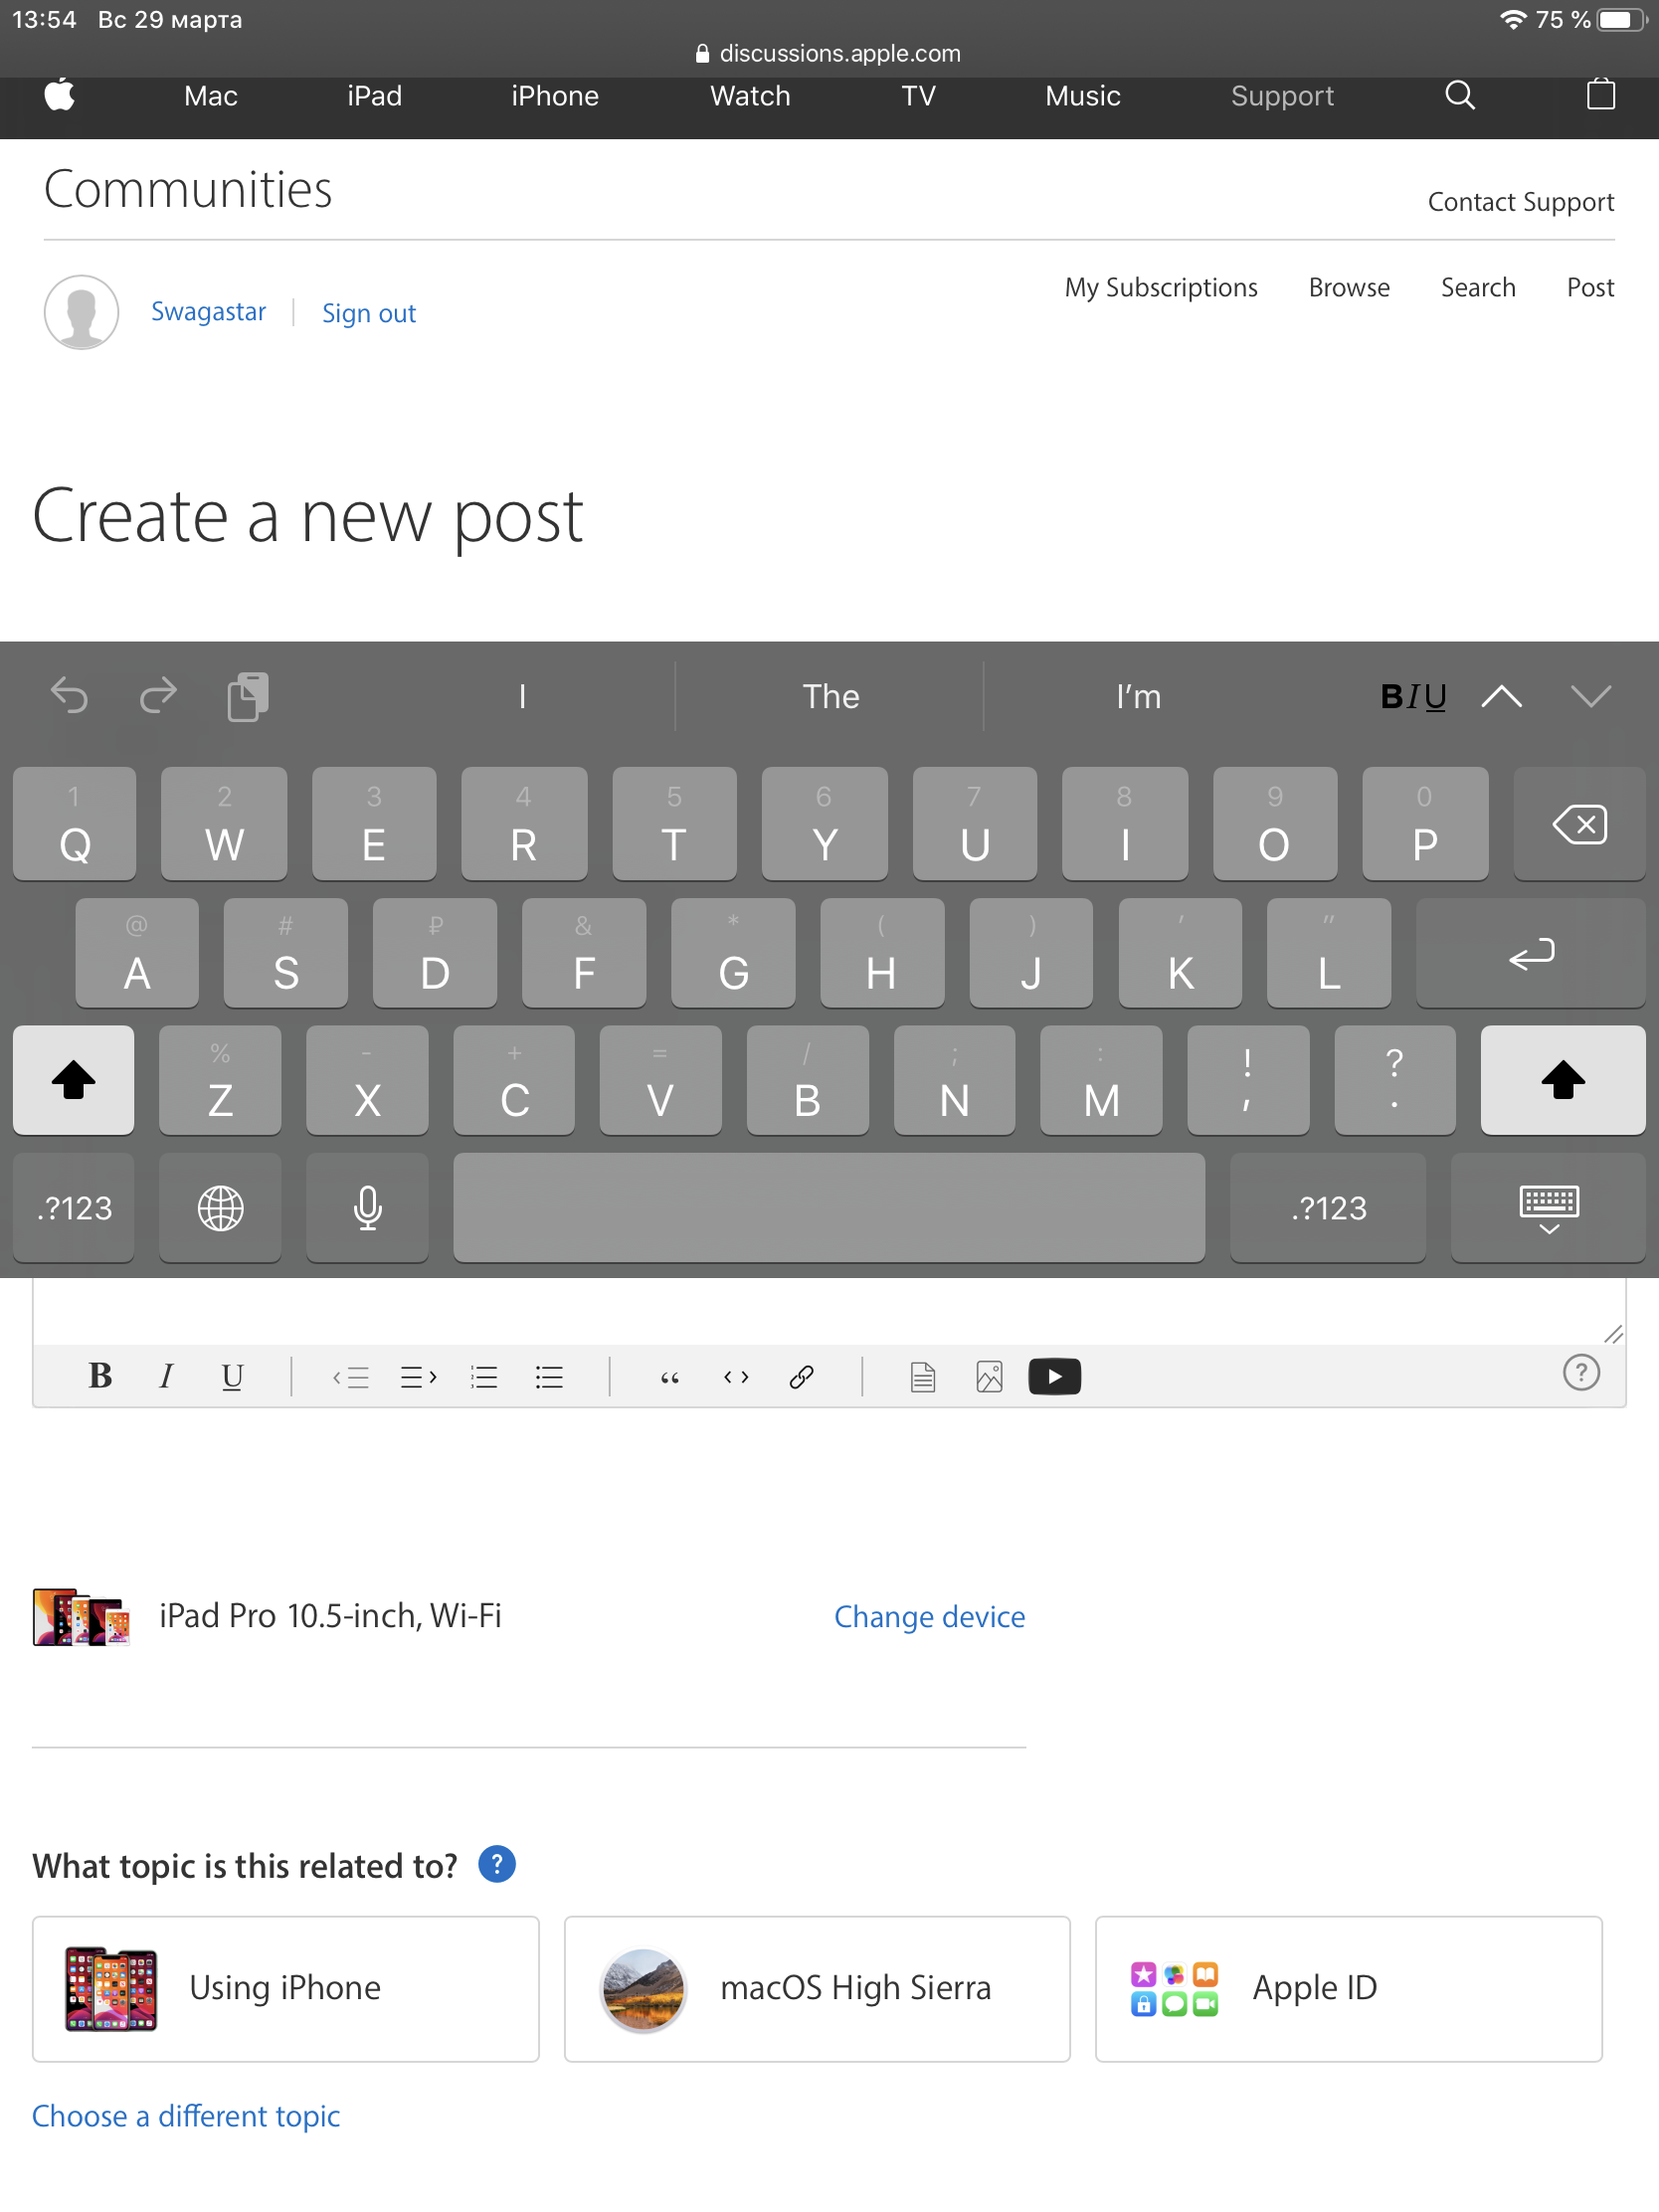Screen dimensions: 1659x2212
Task: Hide the on-screen keyboard
Action: tap(1548, 1207)
